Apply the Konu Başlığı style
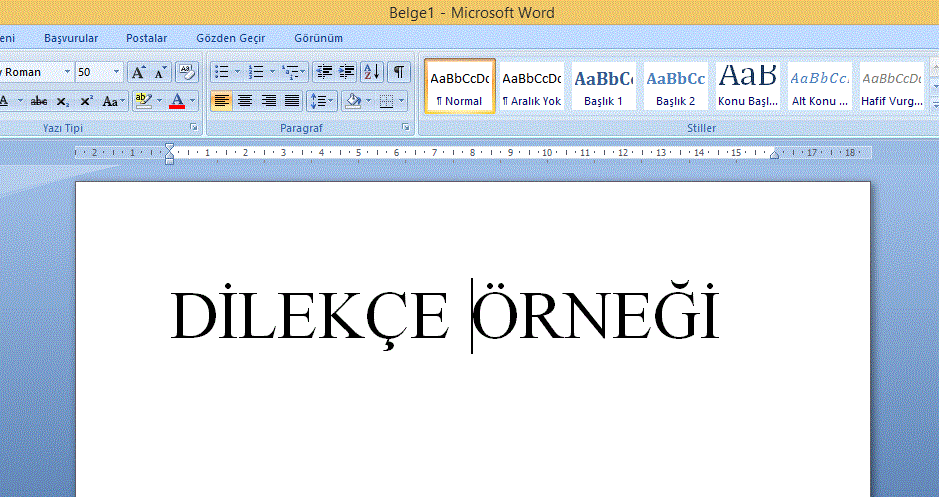The width and height of the screenshot is (939, 497). [748, 86]
